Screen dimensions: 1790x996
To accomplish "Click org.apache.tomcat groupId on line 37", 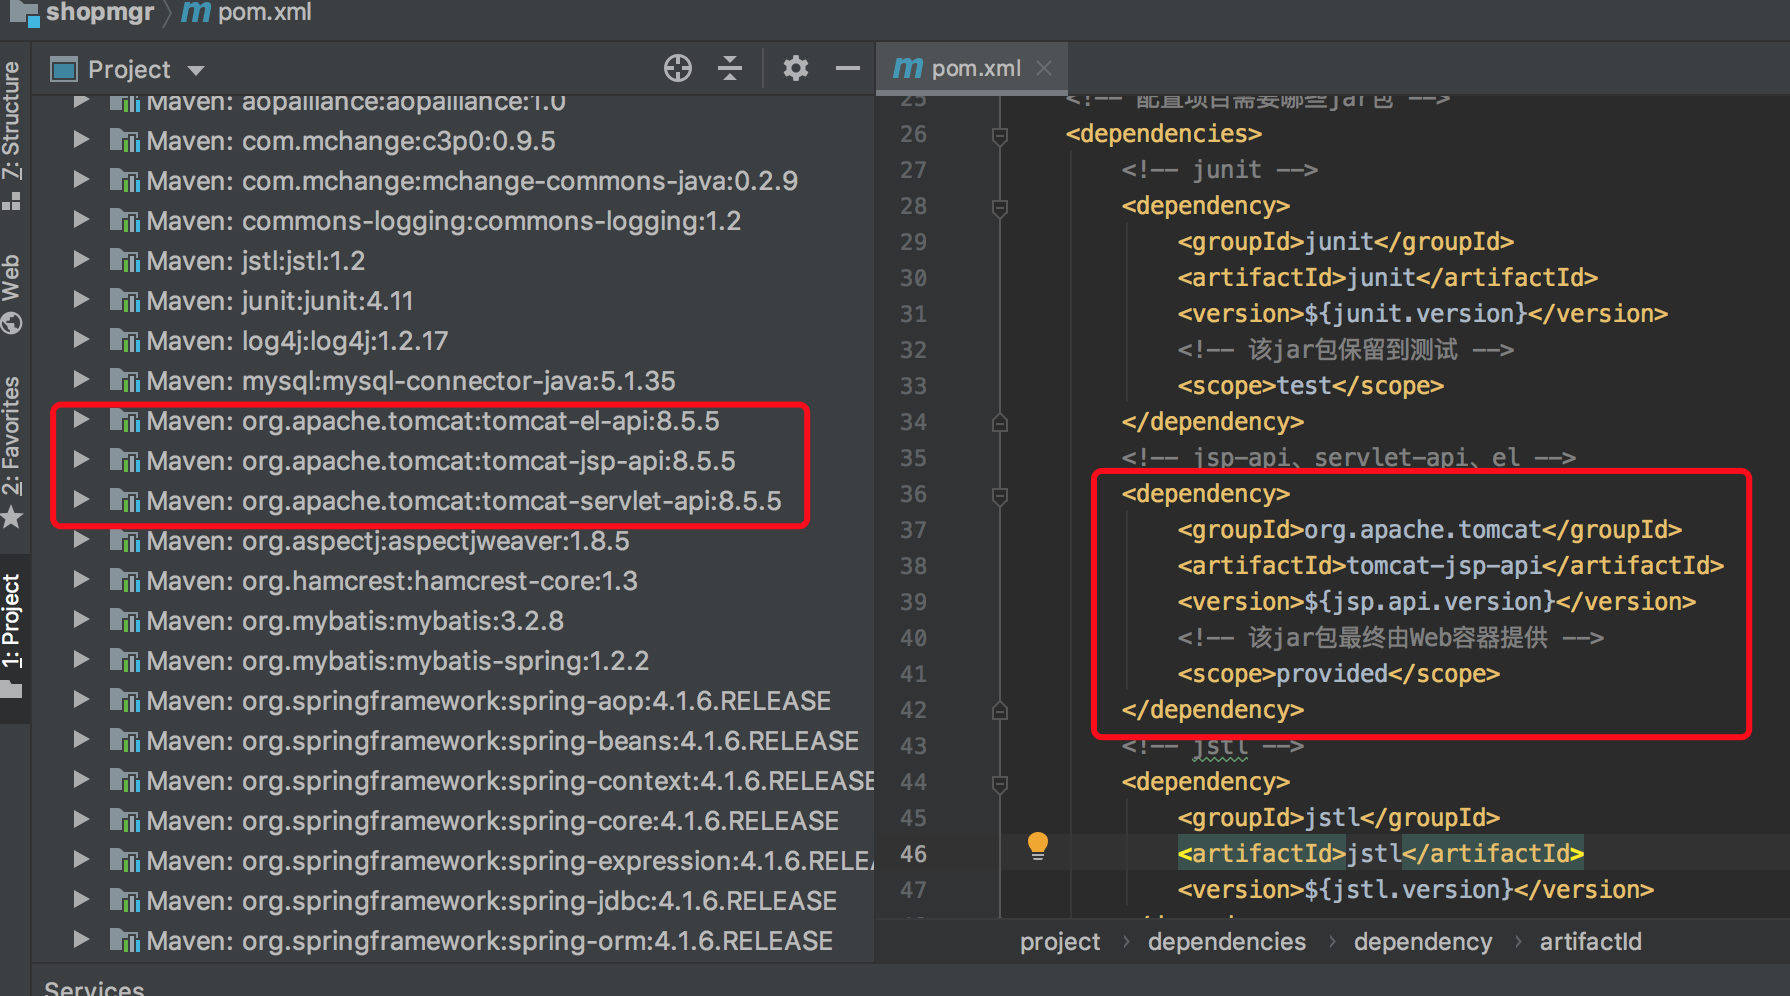I will tap(1423, 530).
